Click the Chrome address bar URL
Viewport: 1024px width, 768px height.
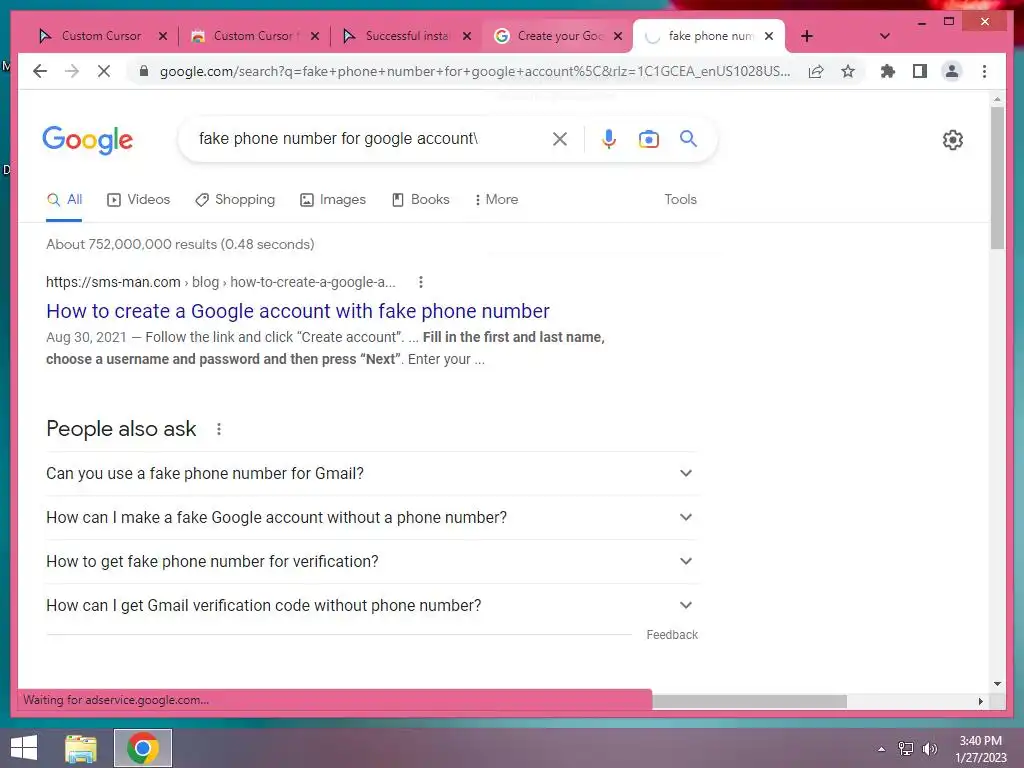475,71
